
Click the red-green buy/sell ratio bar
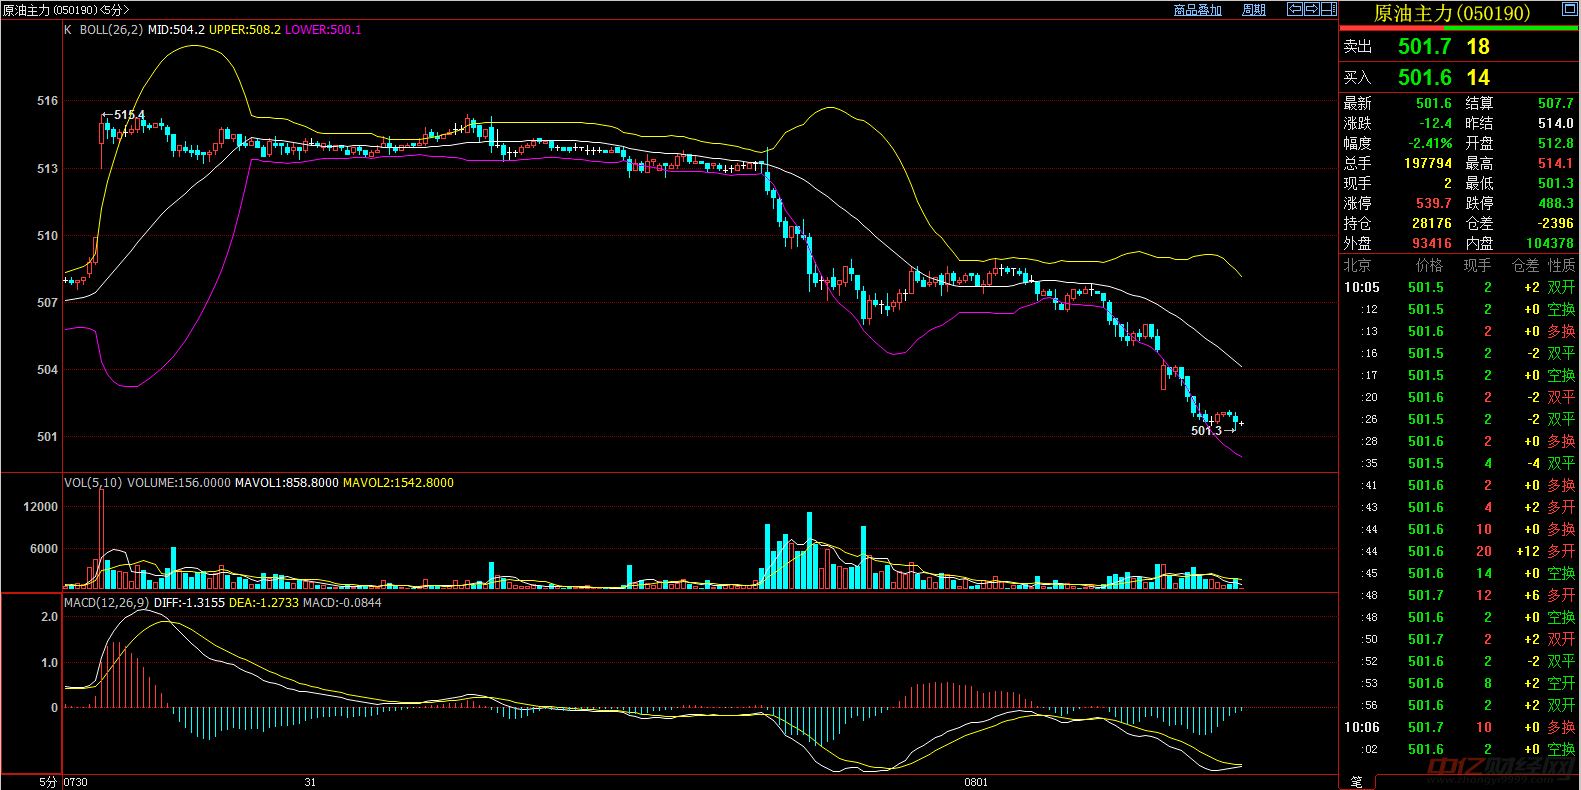1458,29
